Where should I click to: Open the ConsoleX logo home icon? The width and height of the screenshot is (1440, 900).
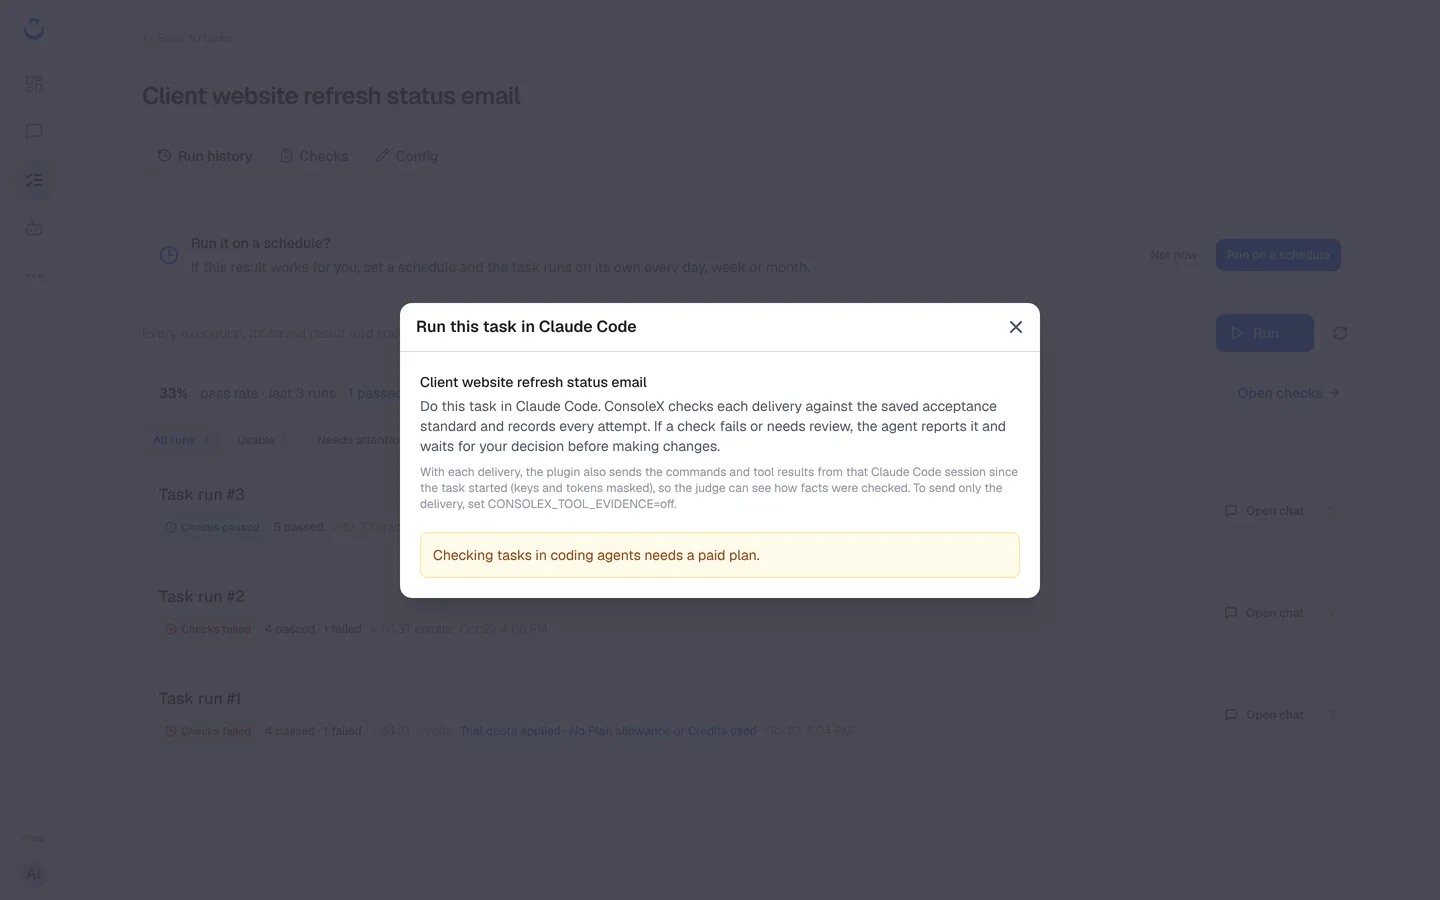pyautogui.click(x=34, y=29)
